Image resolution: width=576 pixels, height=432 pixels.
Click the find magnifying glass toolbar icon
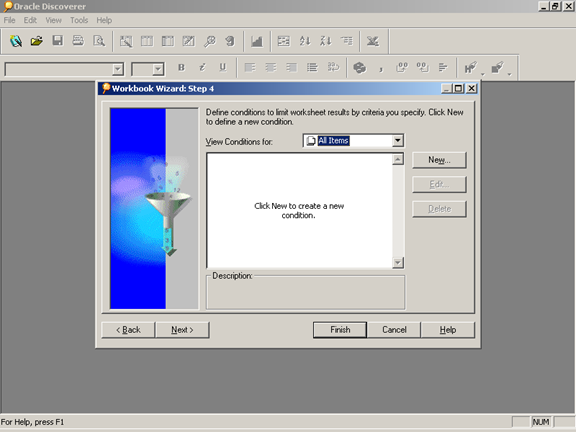tap(210, 41)
